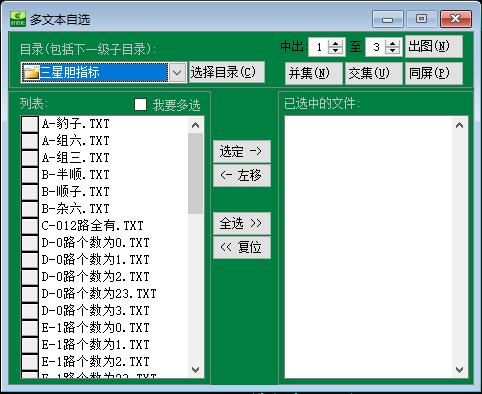The image size is (482, 394).
Task: Click the 交集(U) button
Action: point(373,73)
